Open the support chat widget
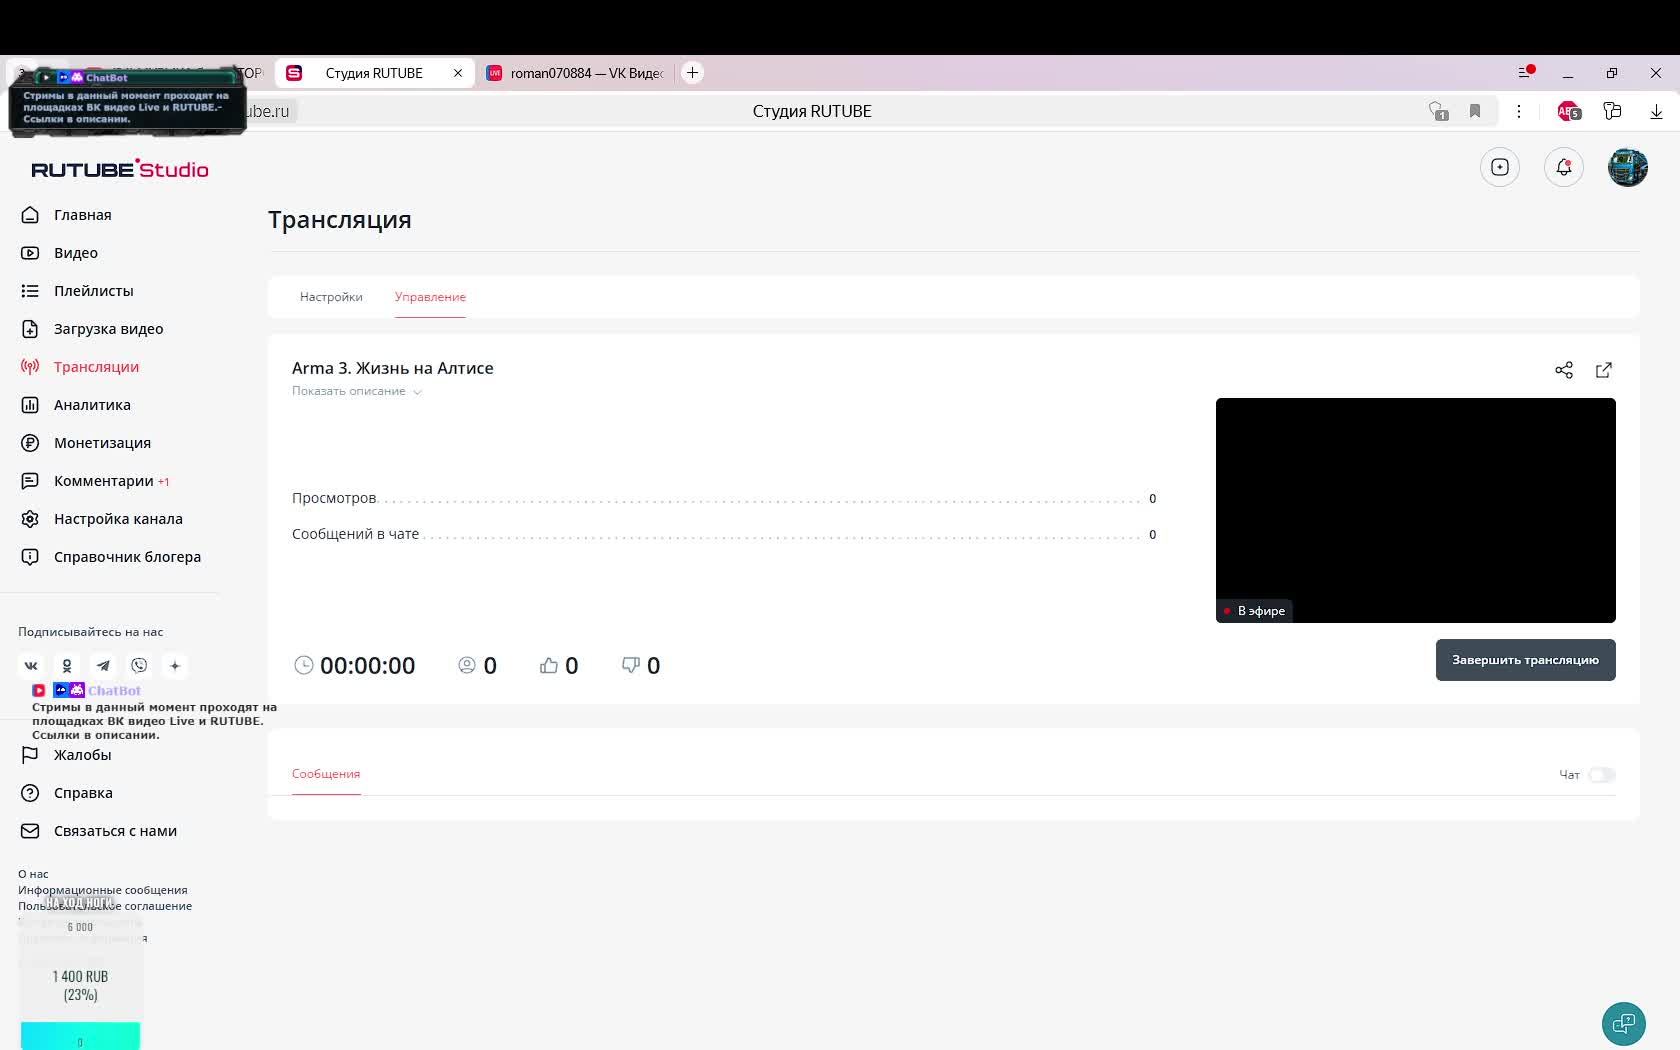 tap(1624, 1024)
